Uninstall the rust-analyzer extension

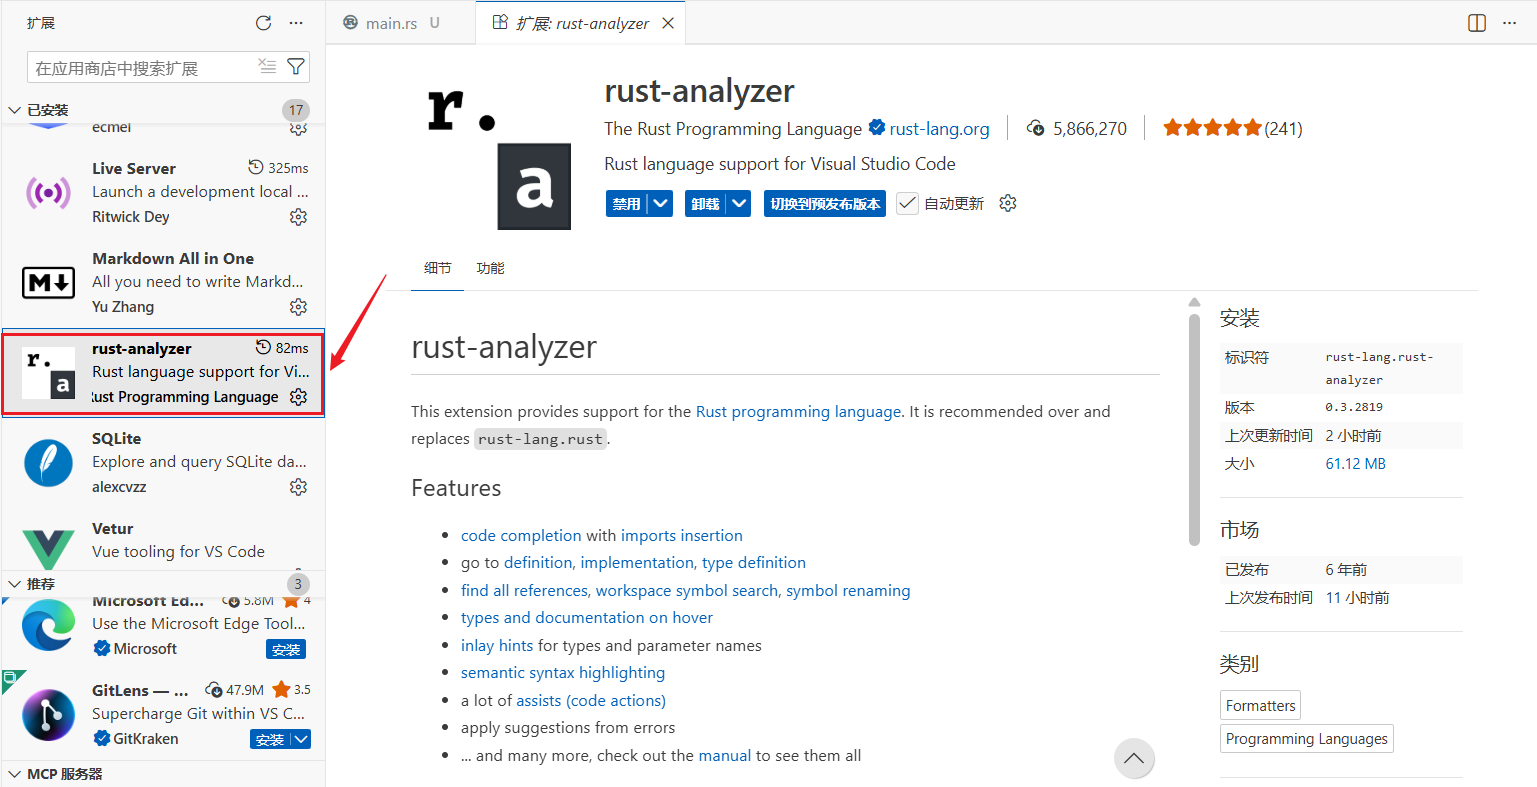click(706, 203)
